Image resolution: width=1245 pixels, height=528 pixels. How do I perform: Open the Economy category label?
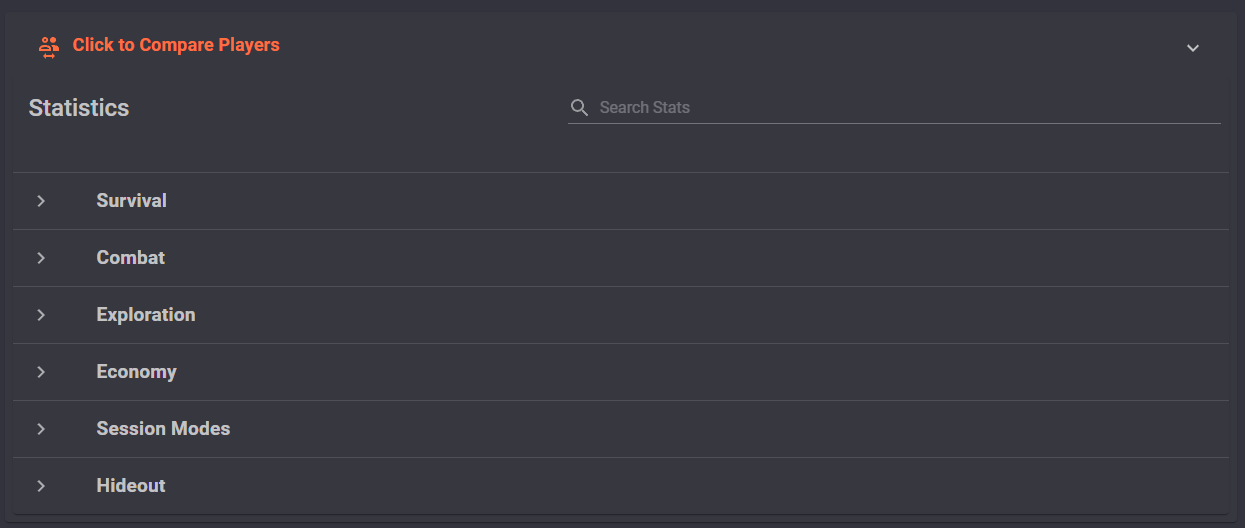[136, 372]
